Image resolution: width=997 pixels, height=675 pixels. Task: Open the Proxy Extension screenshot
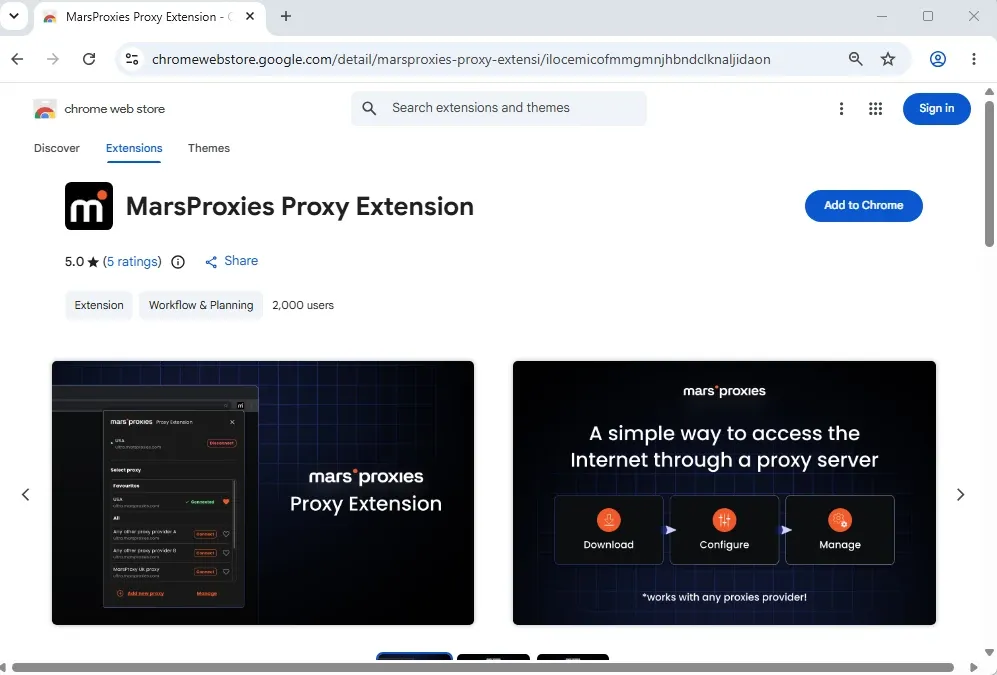click(x=263, y=493)
